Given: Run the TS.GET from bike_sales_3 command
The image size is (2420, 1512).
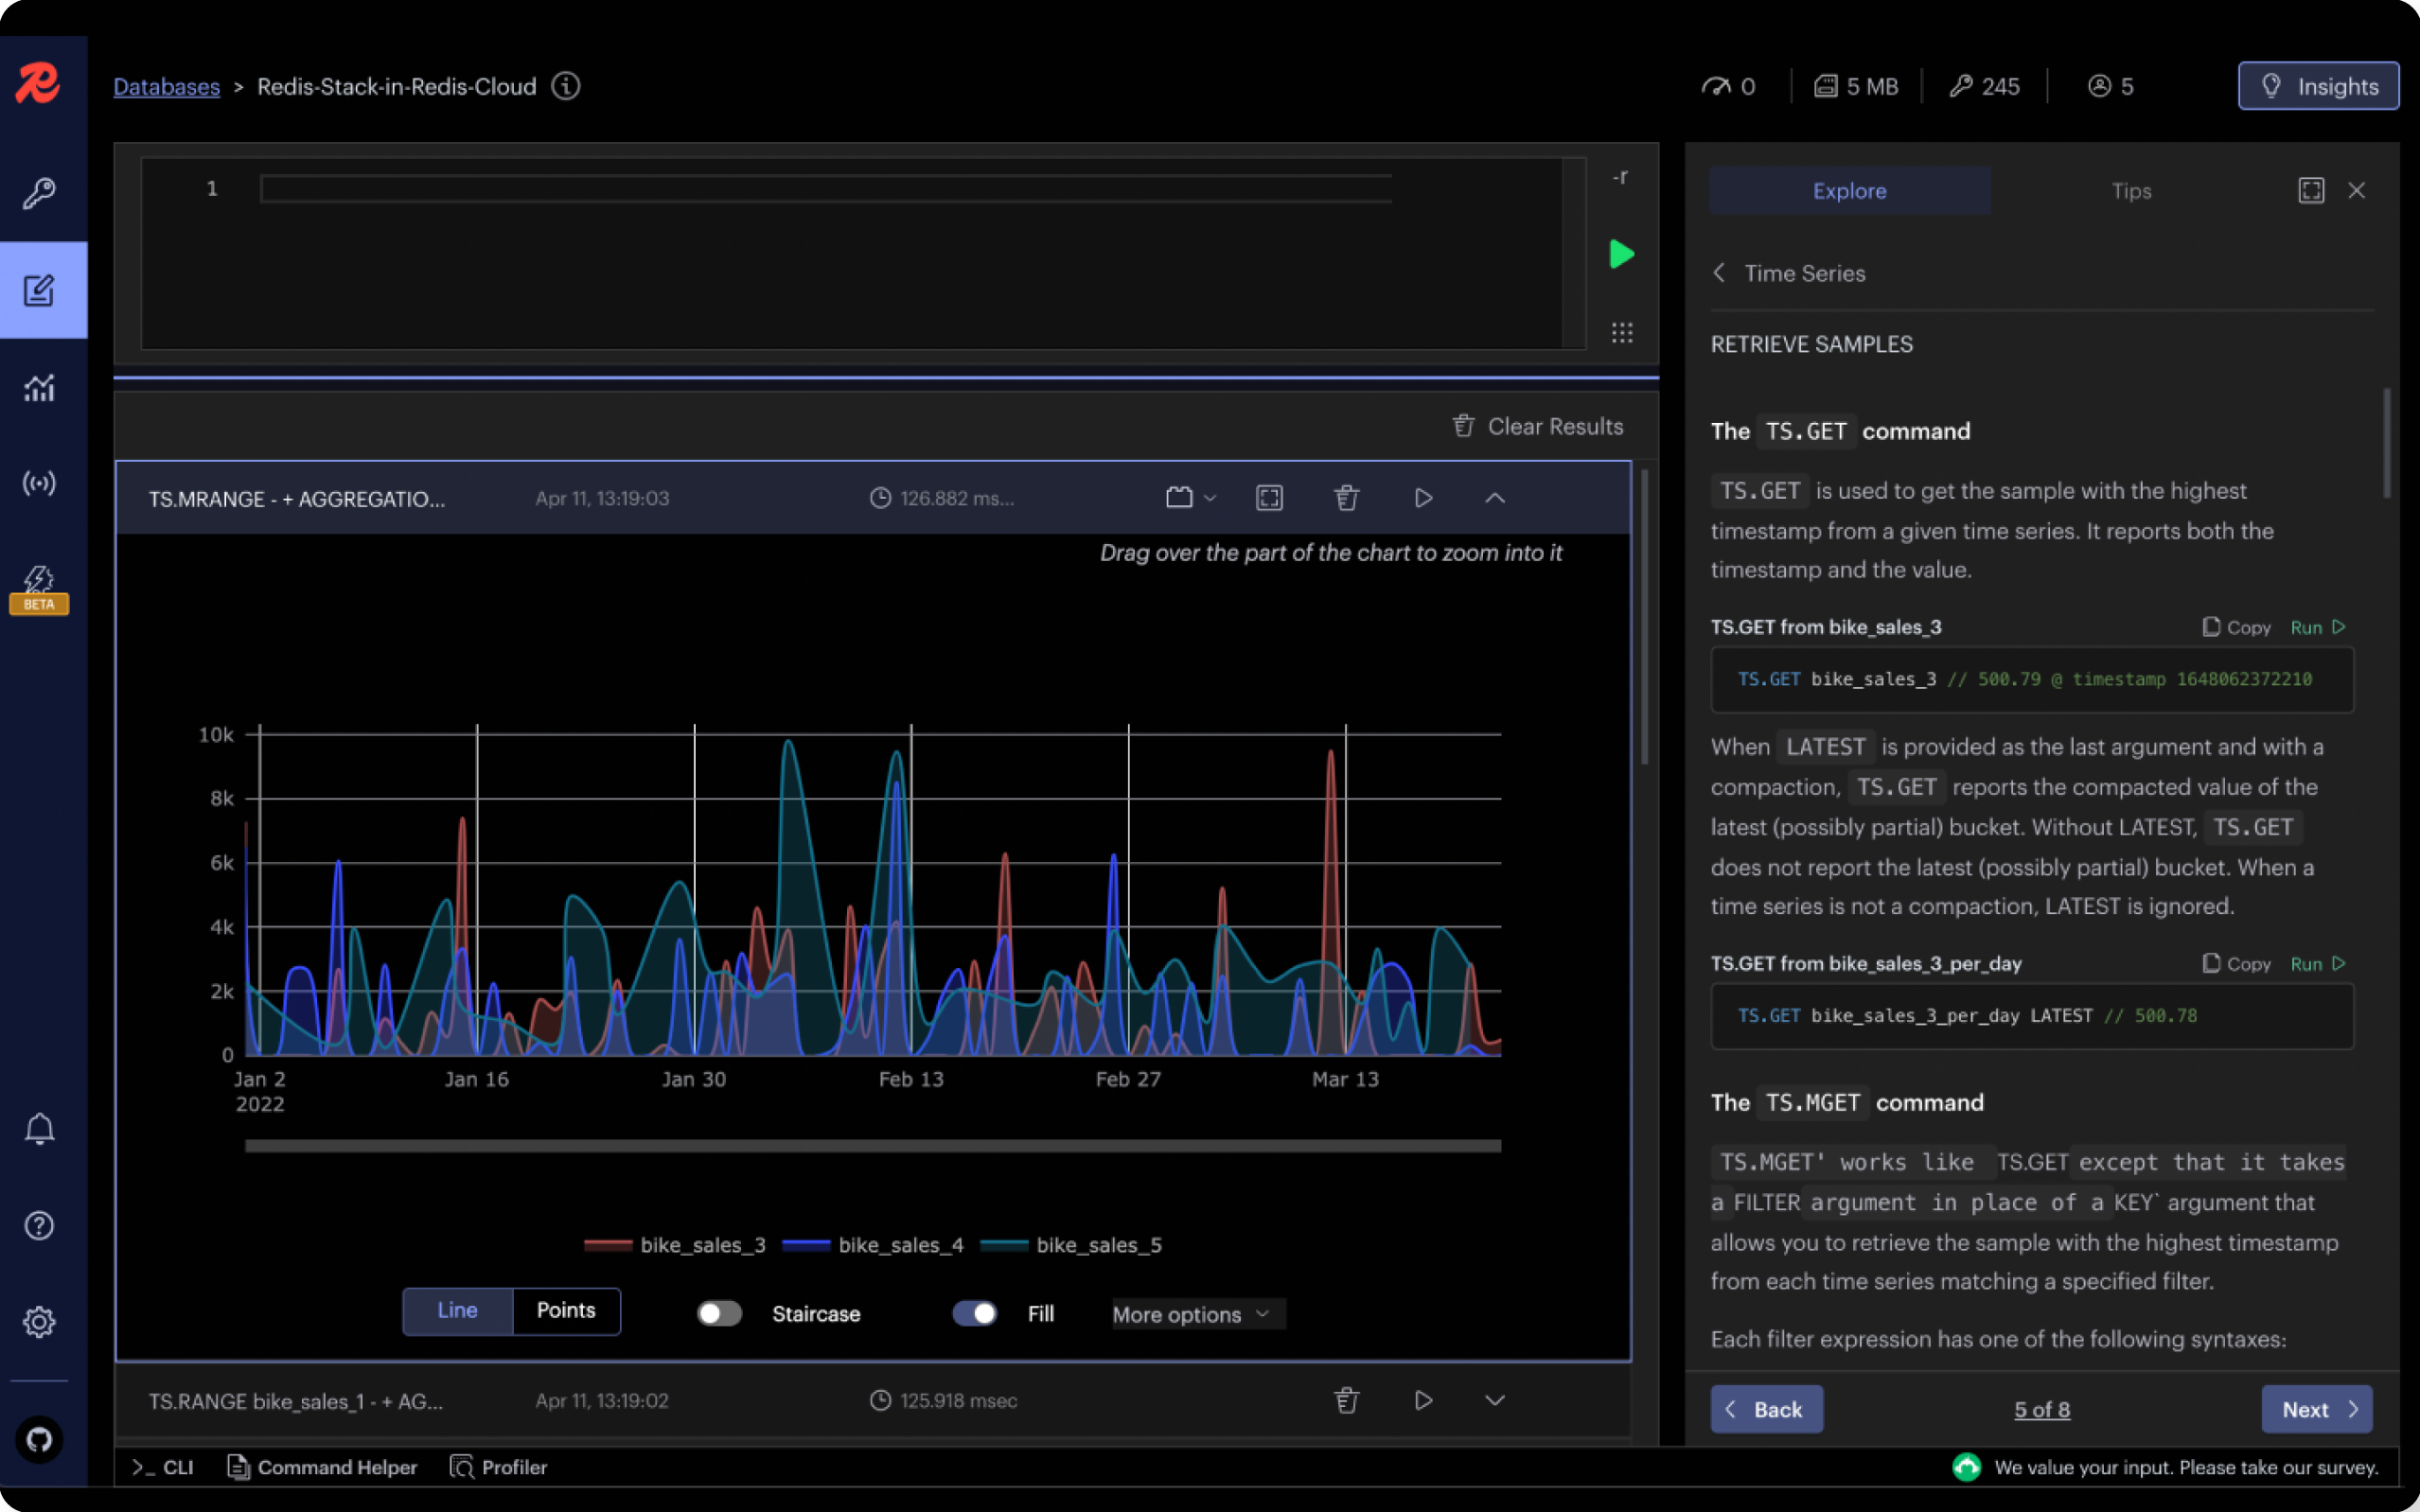Looking at the screenshot, I should click(2317, 627).
